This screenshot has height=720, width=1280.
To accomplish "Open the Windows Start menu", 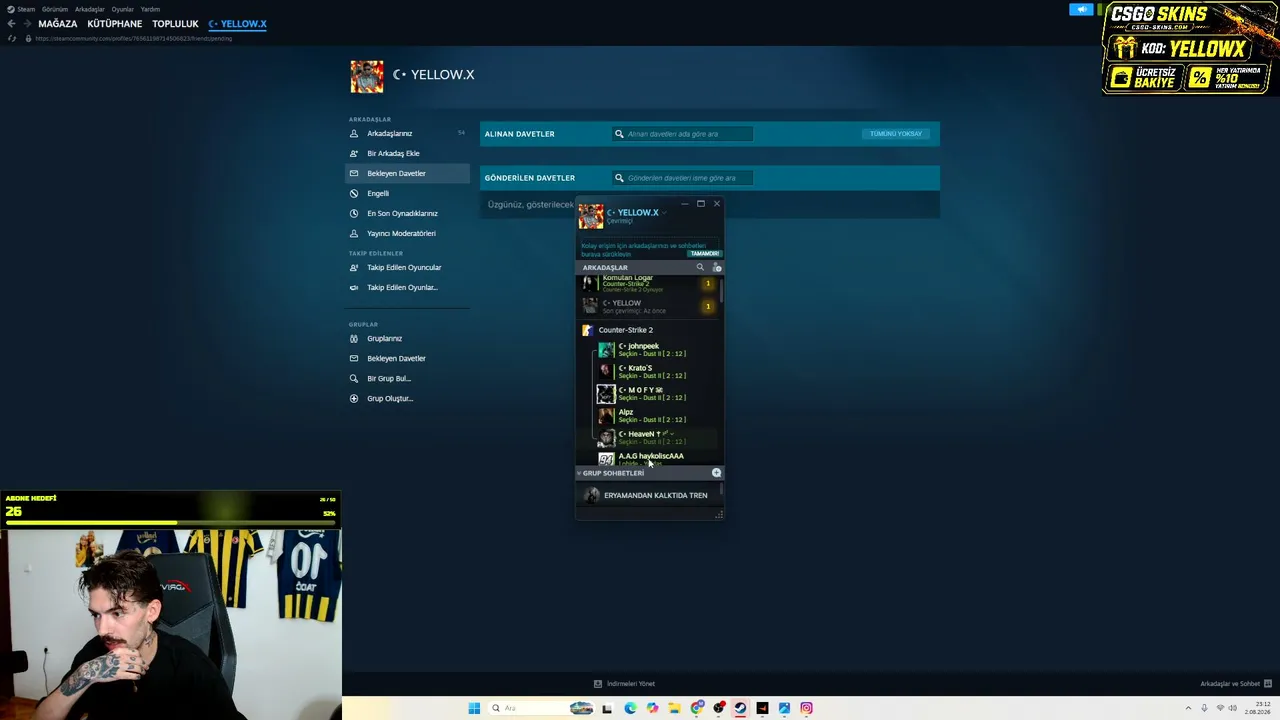I will point(474,708).
